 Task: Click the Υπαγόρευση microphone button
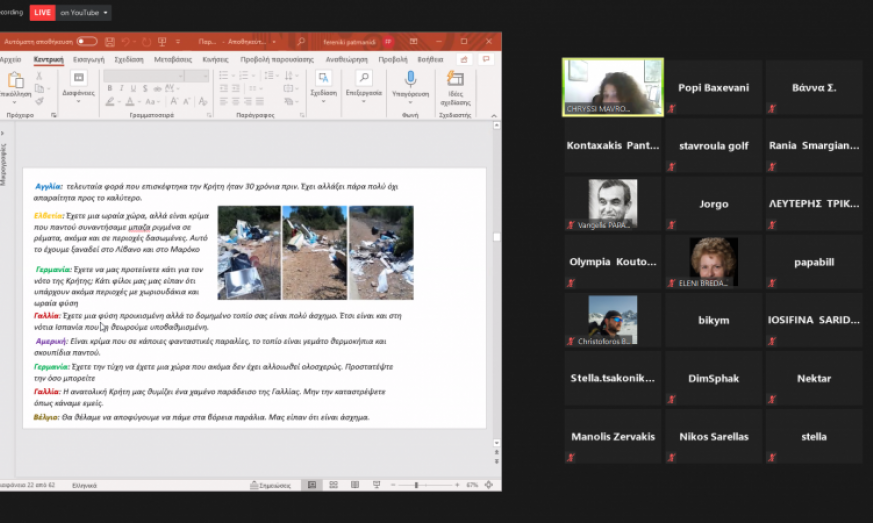point(410,85)
